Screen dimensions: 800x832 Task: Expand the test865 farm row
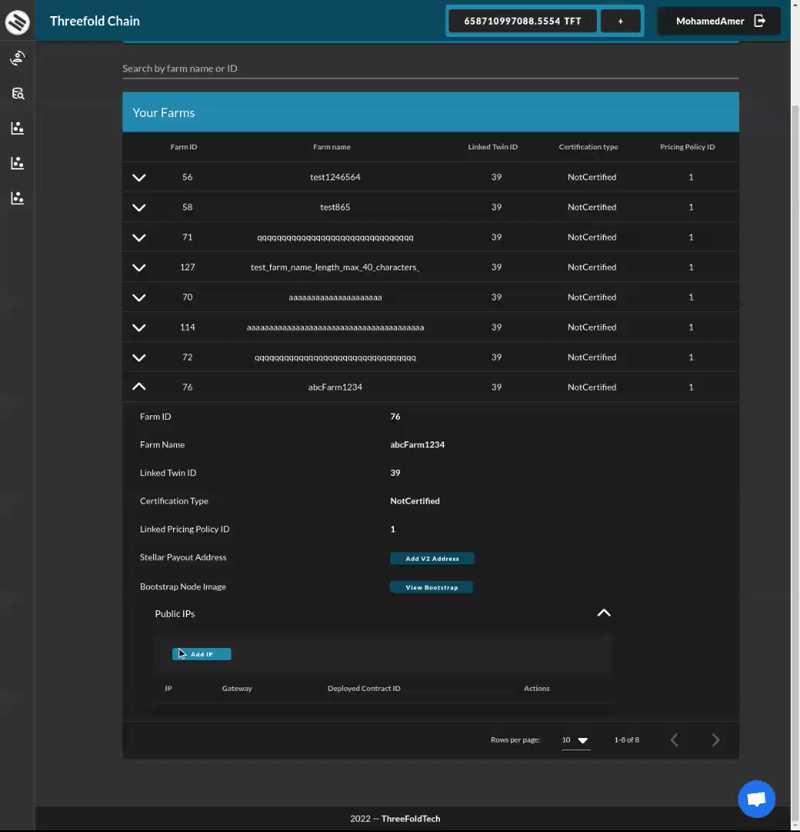pyautogui.click(x=139, y=207)
